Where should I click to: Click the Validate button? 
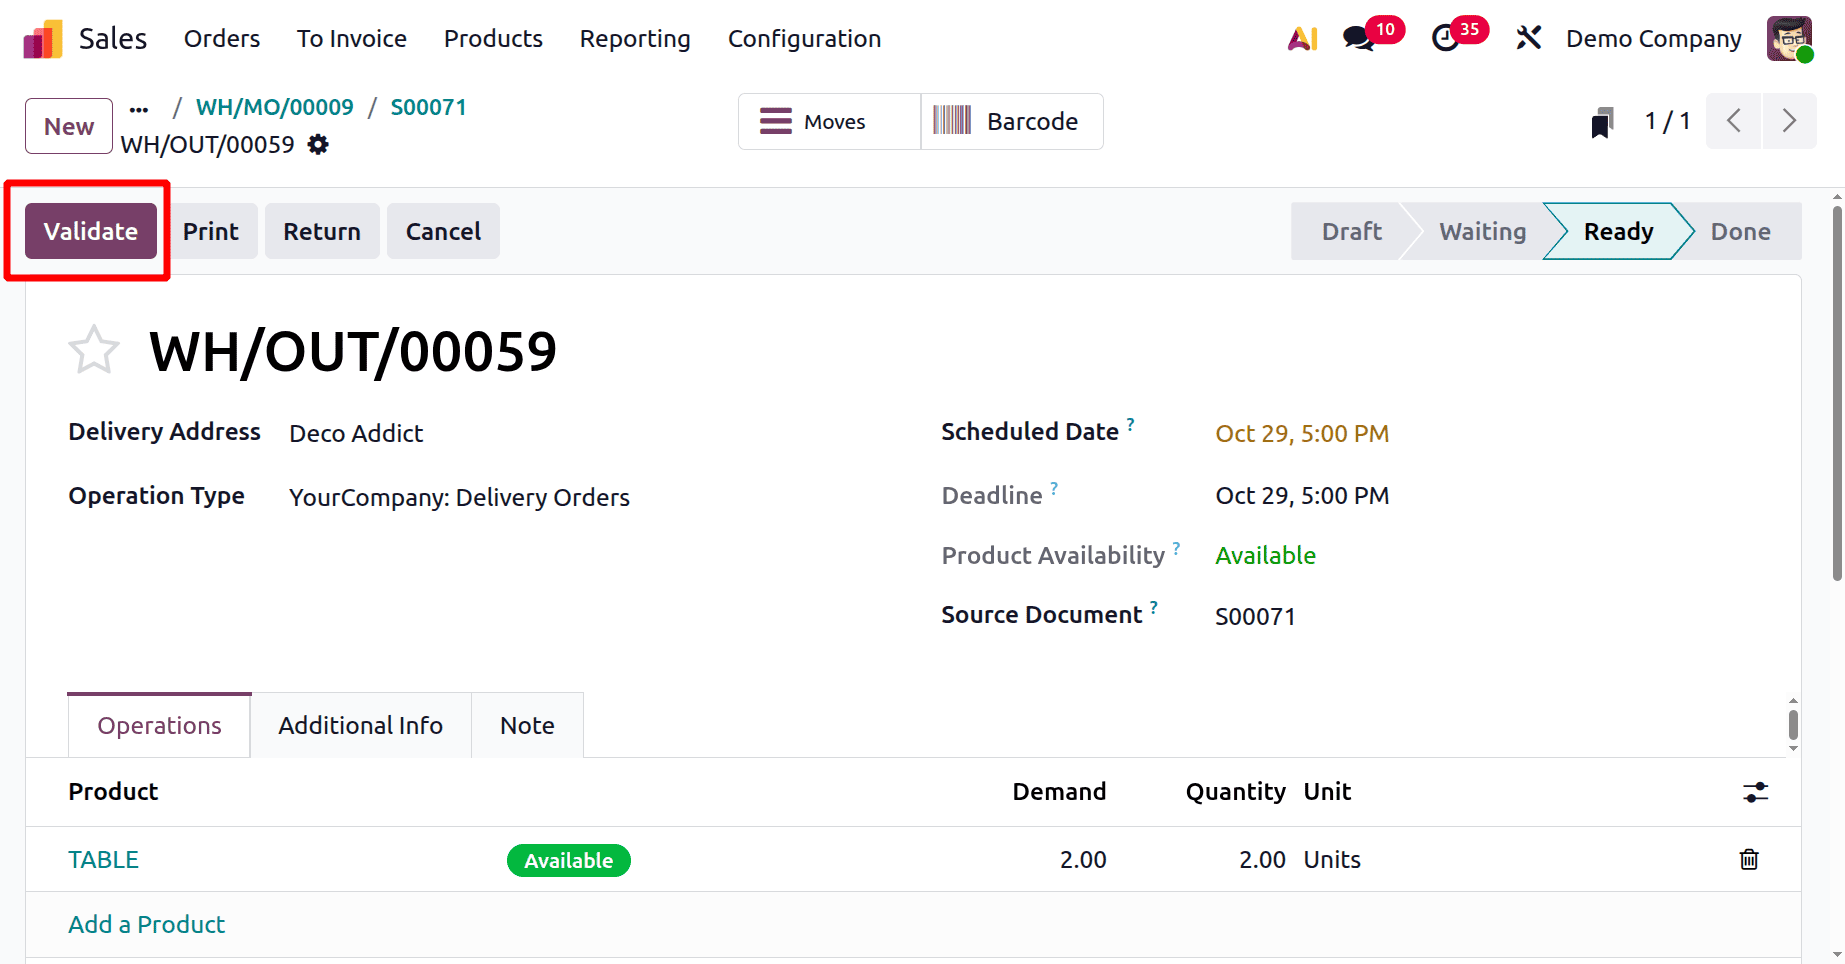tap(90, 231)
